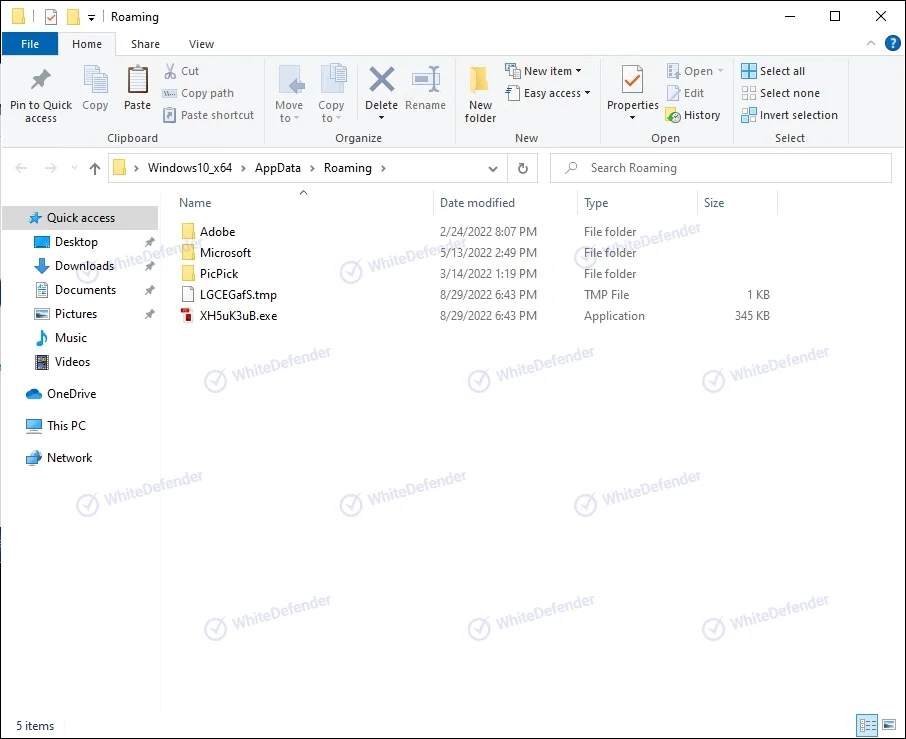Switch to the View ribbon tab
The width and height of the screenshot is (906, 739).
tap(201, 44)
